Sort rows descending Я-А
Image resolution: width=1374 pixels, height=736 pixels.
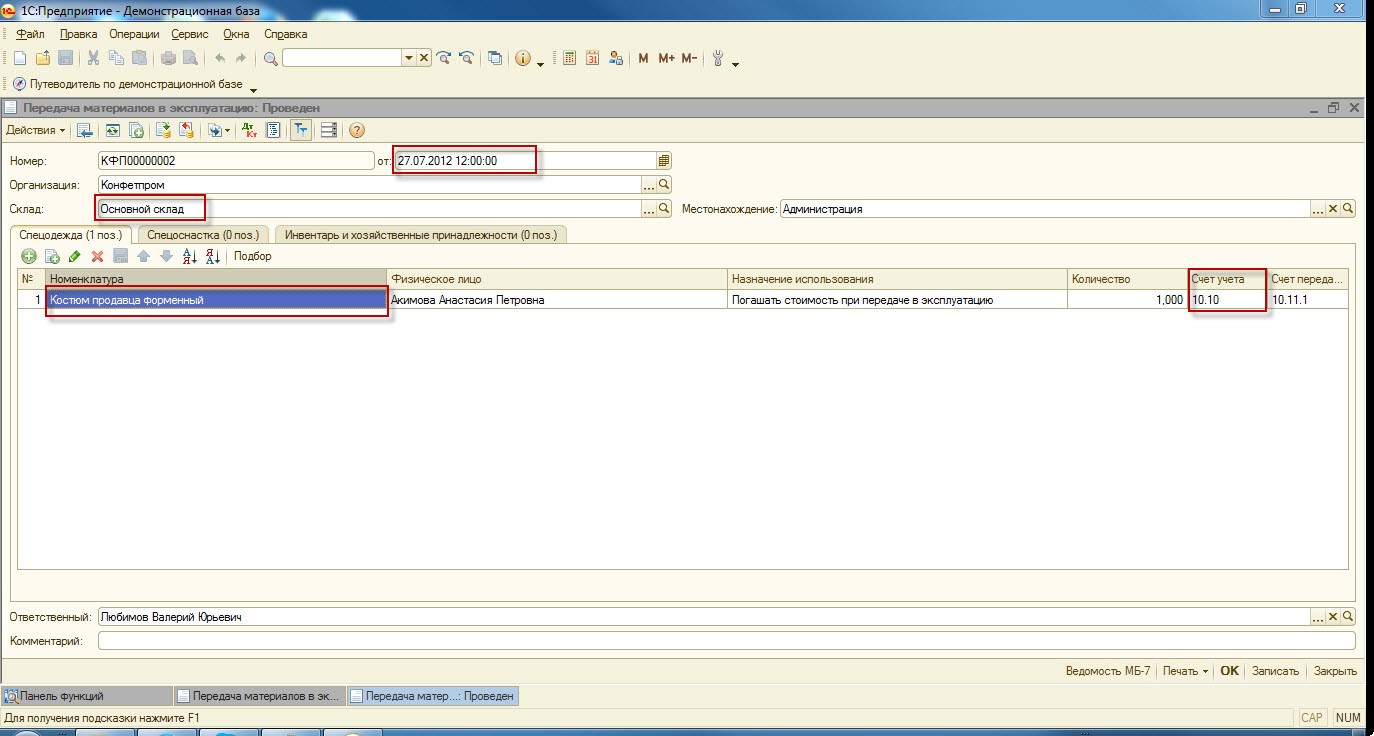pyautogui.click(x=212, y=256)
